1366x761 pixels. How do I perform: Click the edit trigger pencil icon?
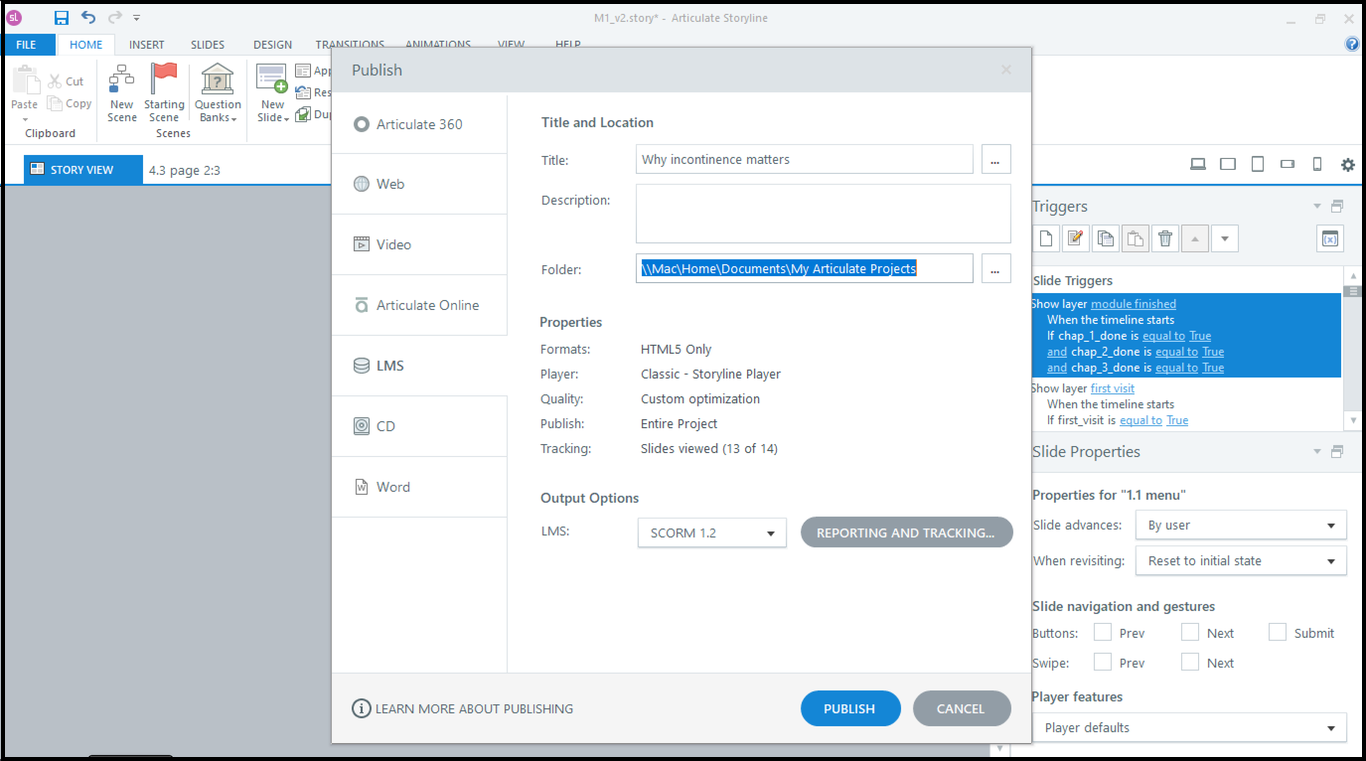[x=1076, y=238]
